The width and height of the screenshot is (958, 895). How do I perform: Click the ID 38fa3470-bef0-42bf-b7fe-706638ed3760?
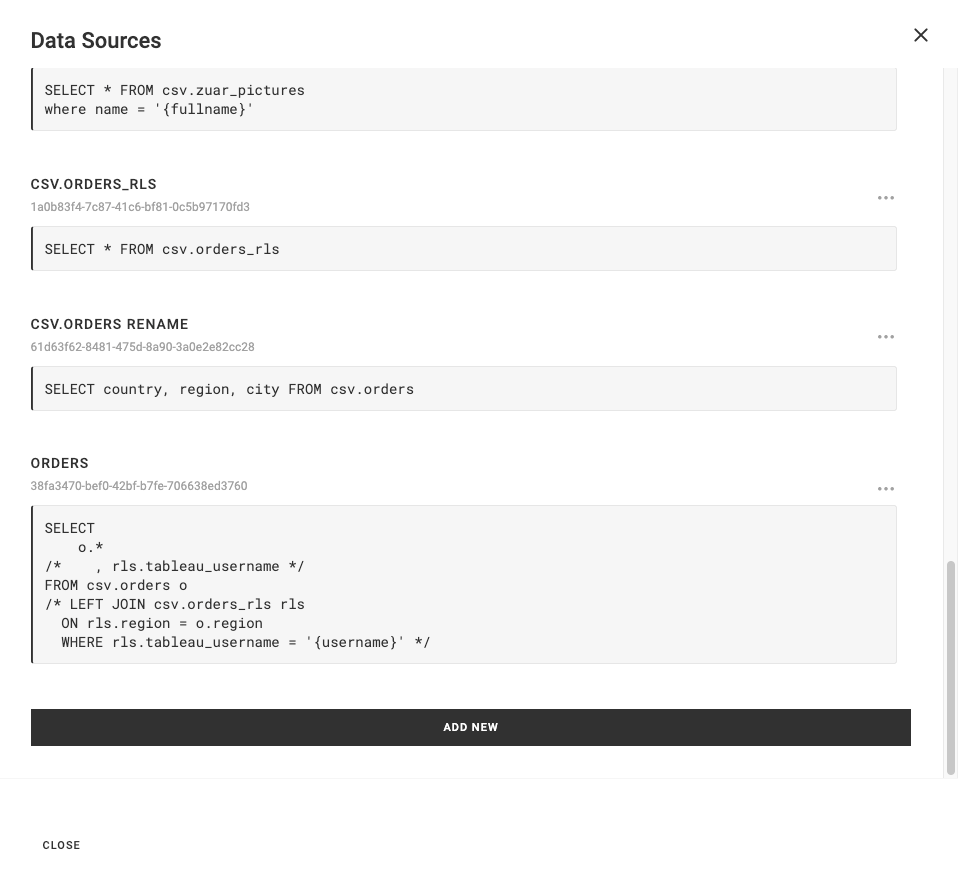click(139, 486)
